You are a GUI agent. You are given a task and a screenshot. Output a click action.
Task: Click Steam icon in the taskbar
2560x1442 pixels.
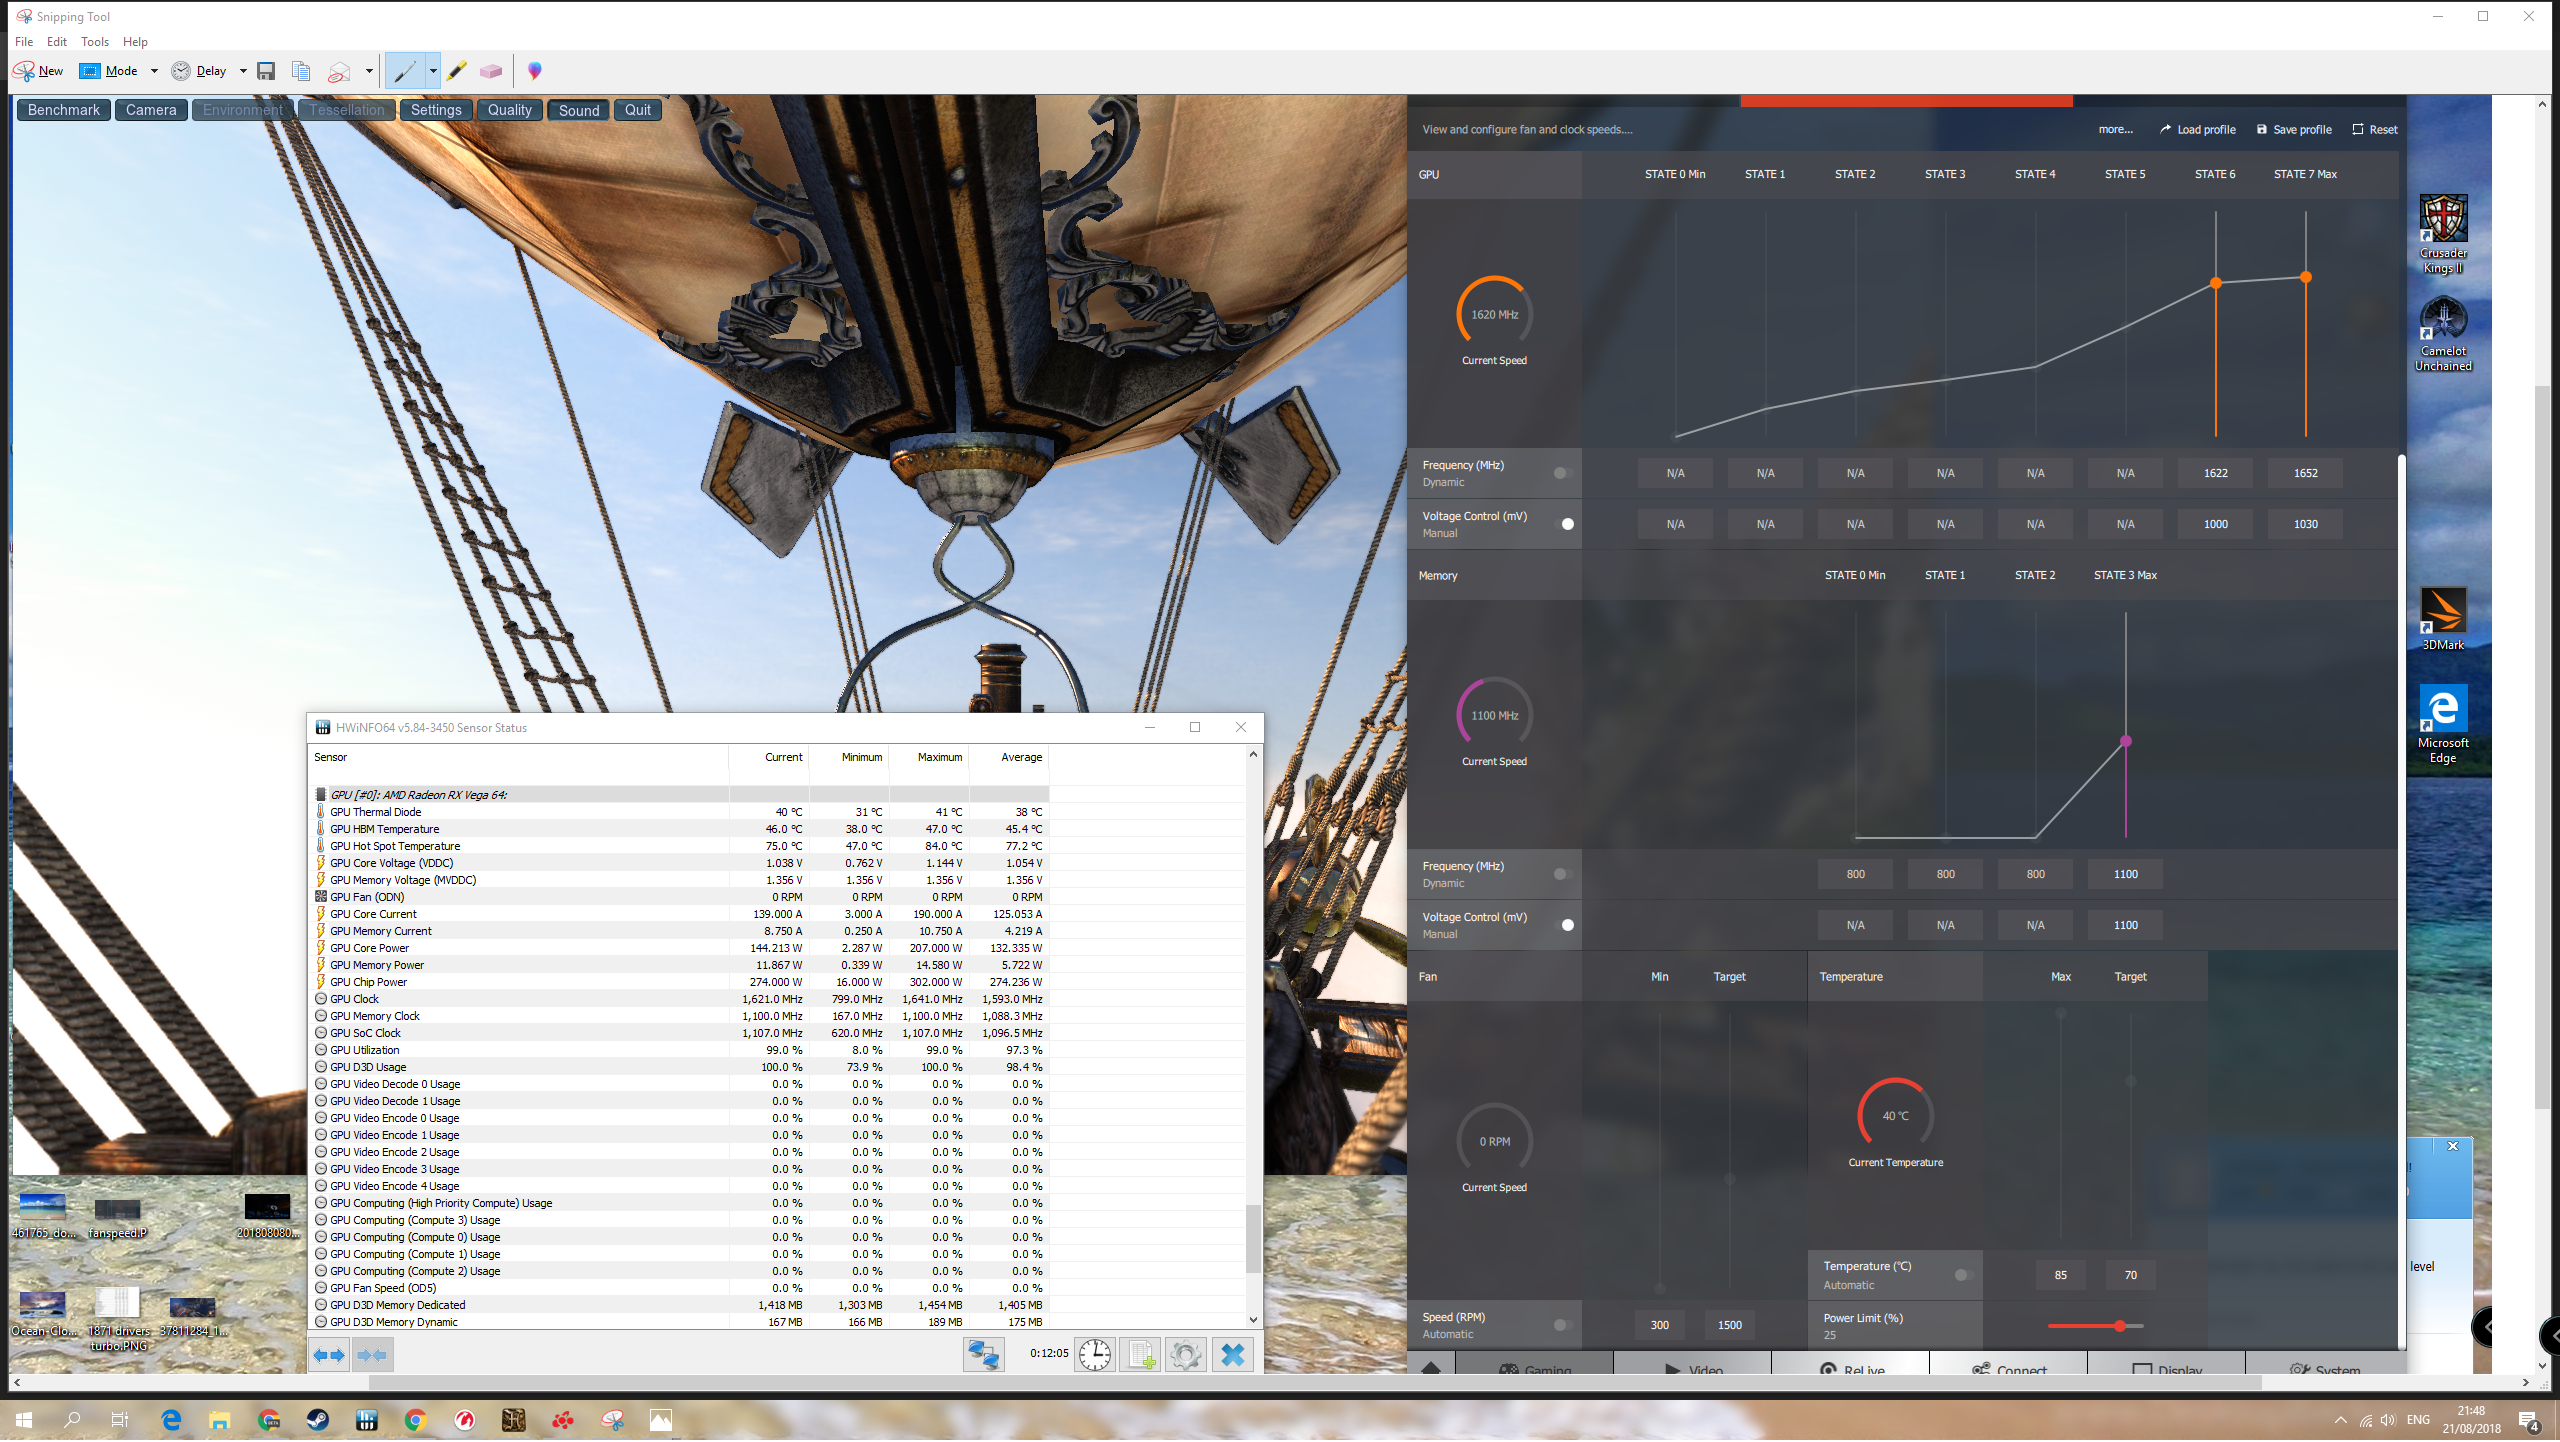[318, 1421]
